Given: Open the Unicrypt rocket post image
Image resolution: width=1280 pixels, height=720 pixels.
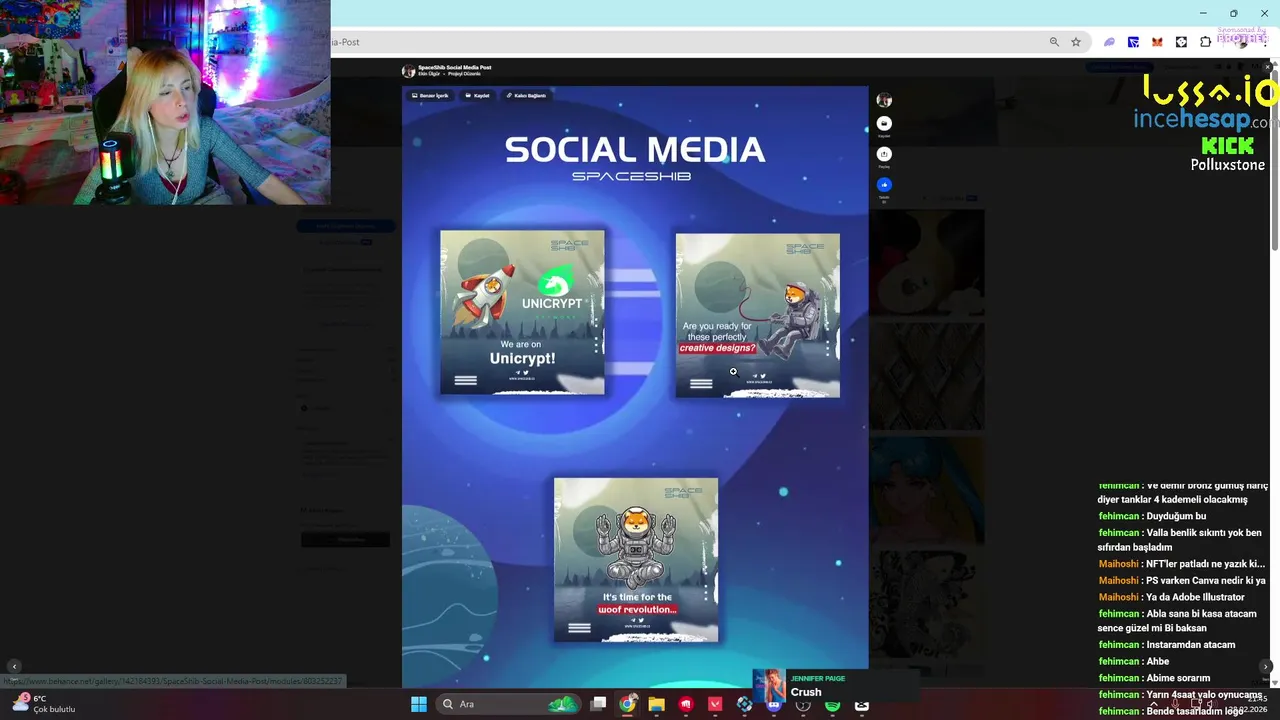Looking at the screenshot, I should [x=522, y=312].
